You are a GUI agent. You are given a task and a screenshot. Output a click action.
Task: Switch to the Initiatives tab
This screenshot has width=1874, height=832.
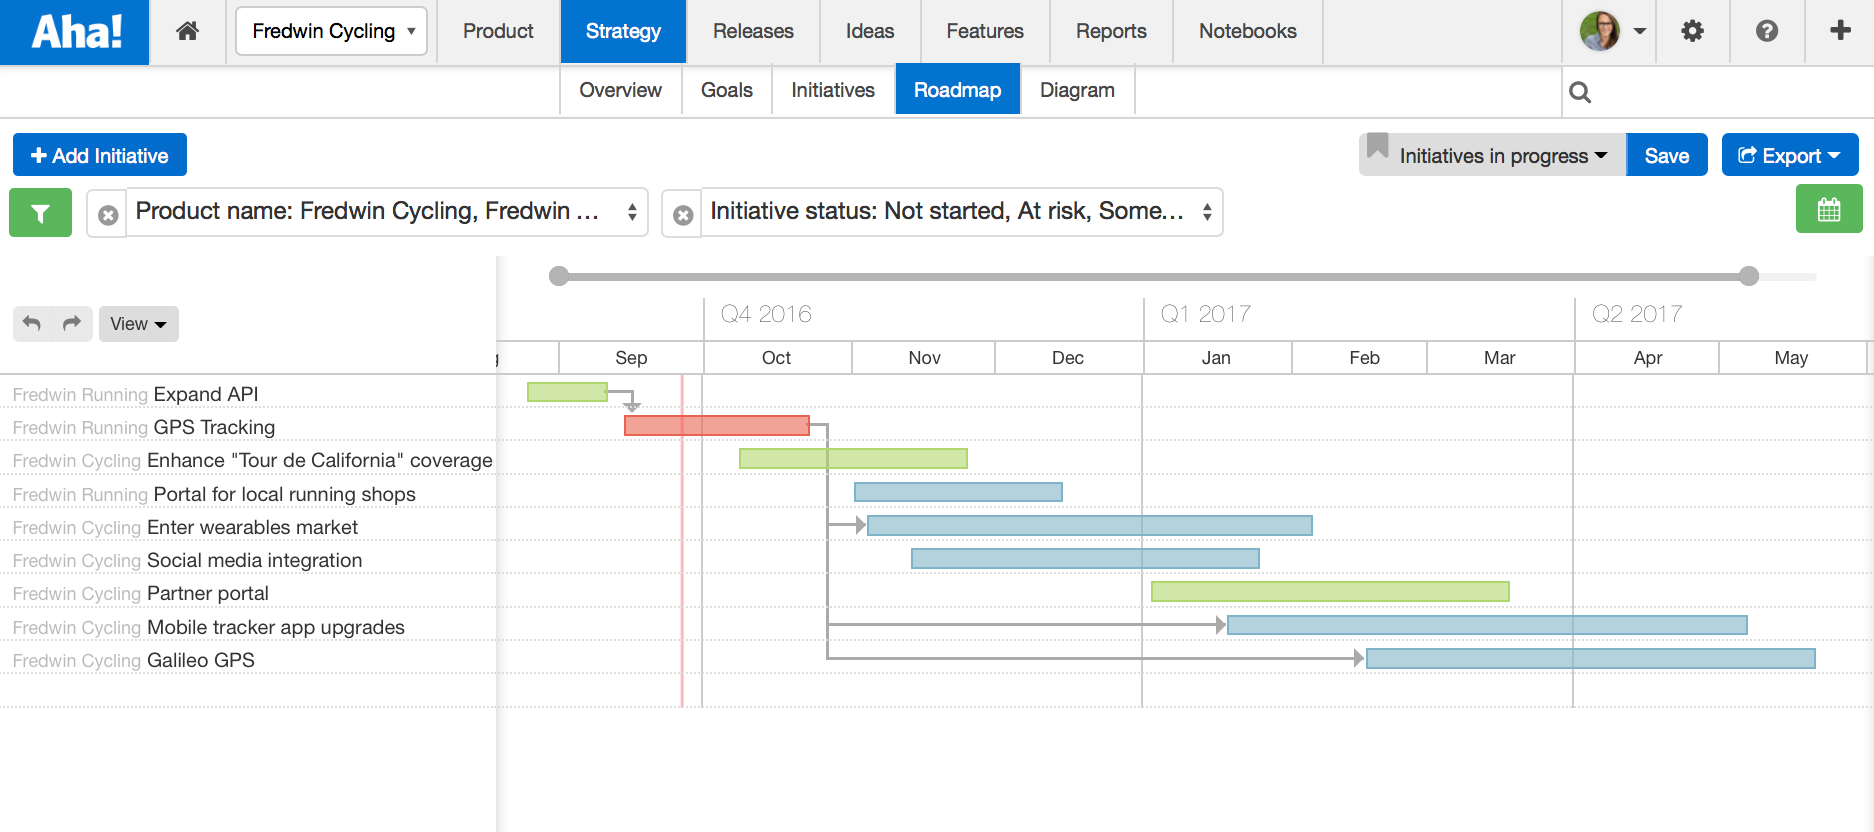pos(833,90)
